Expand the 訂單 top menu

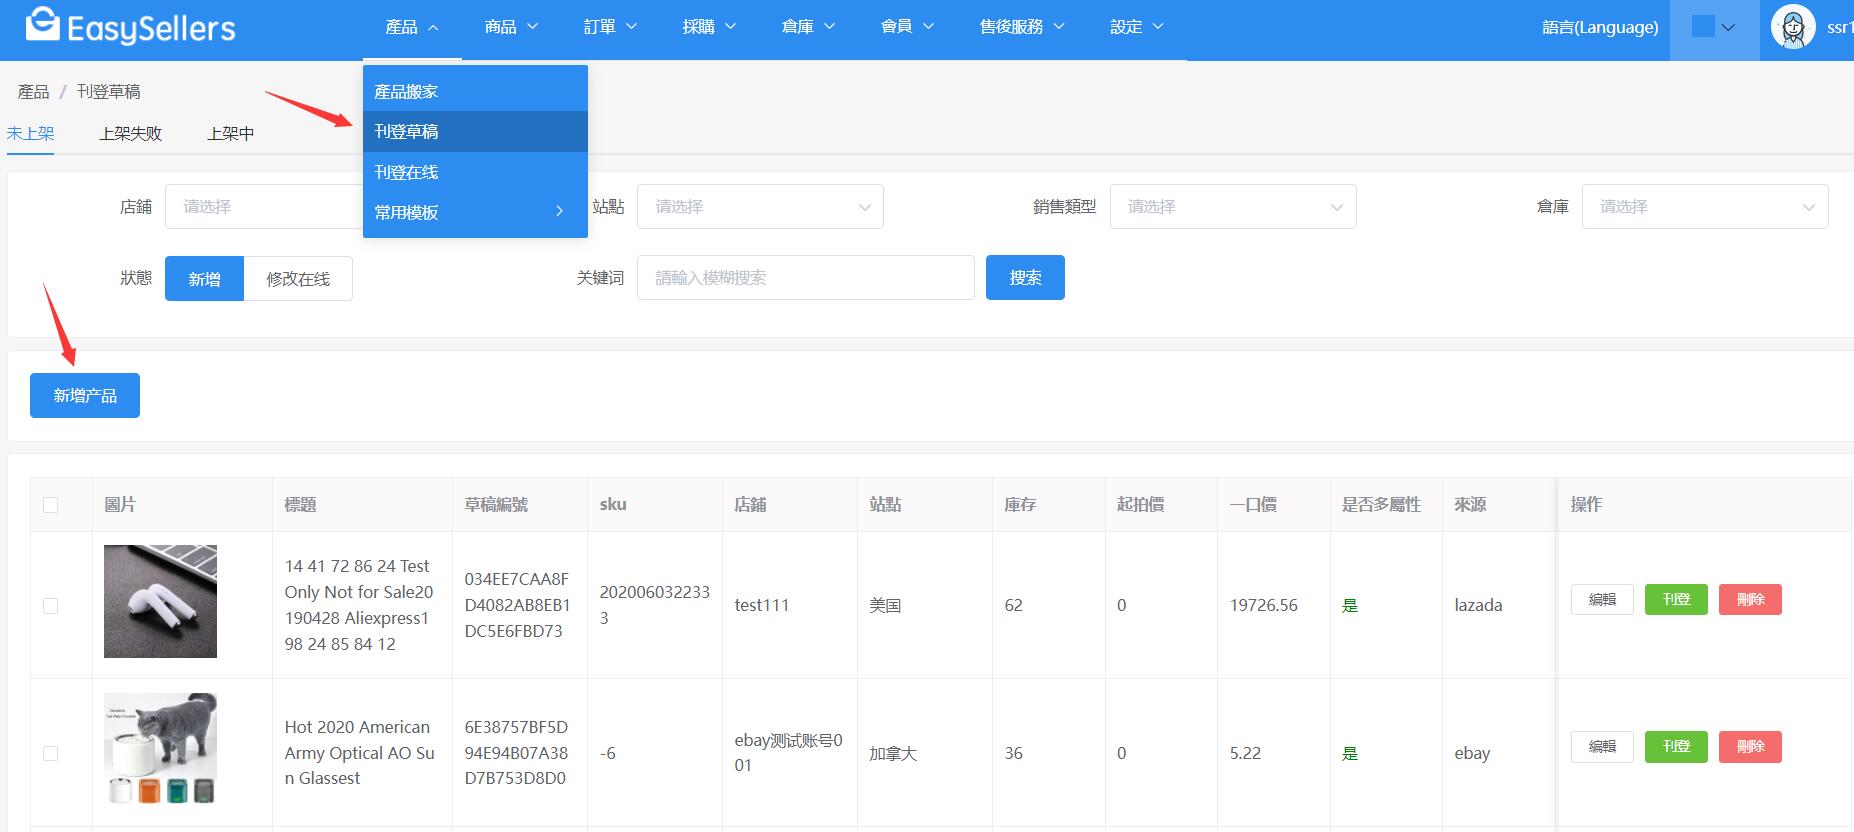610,27
